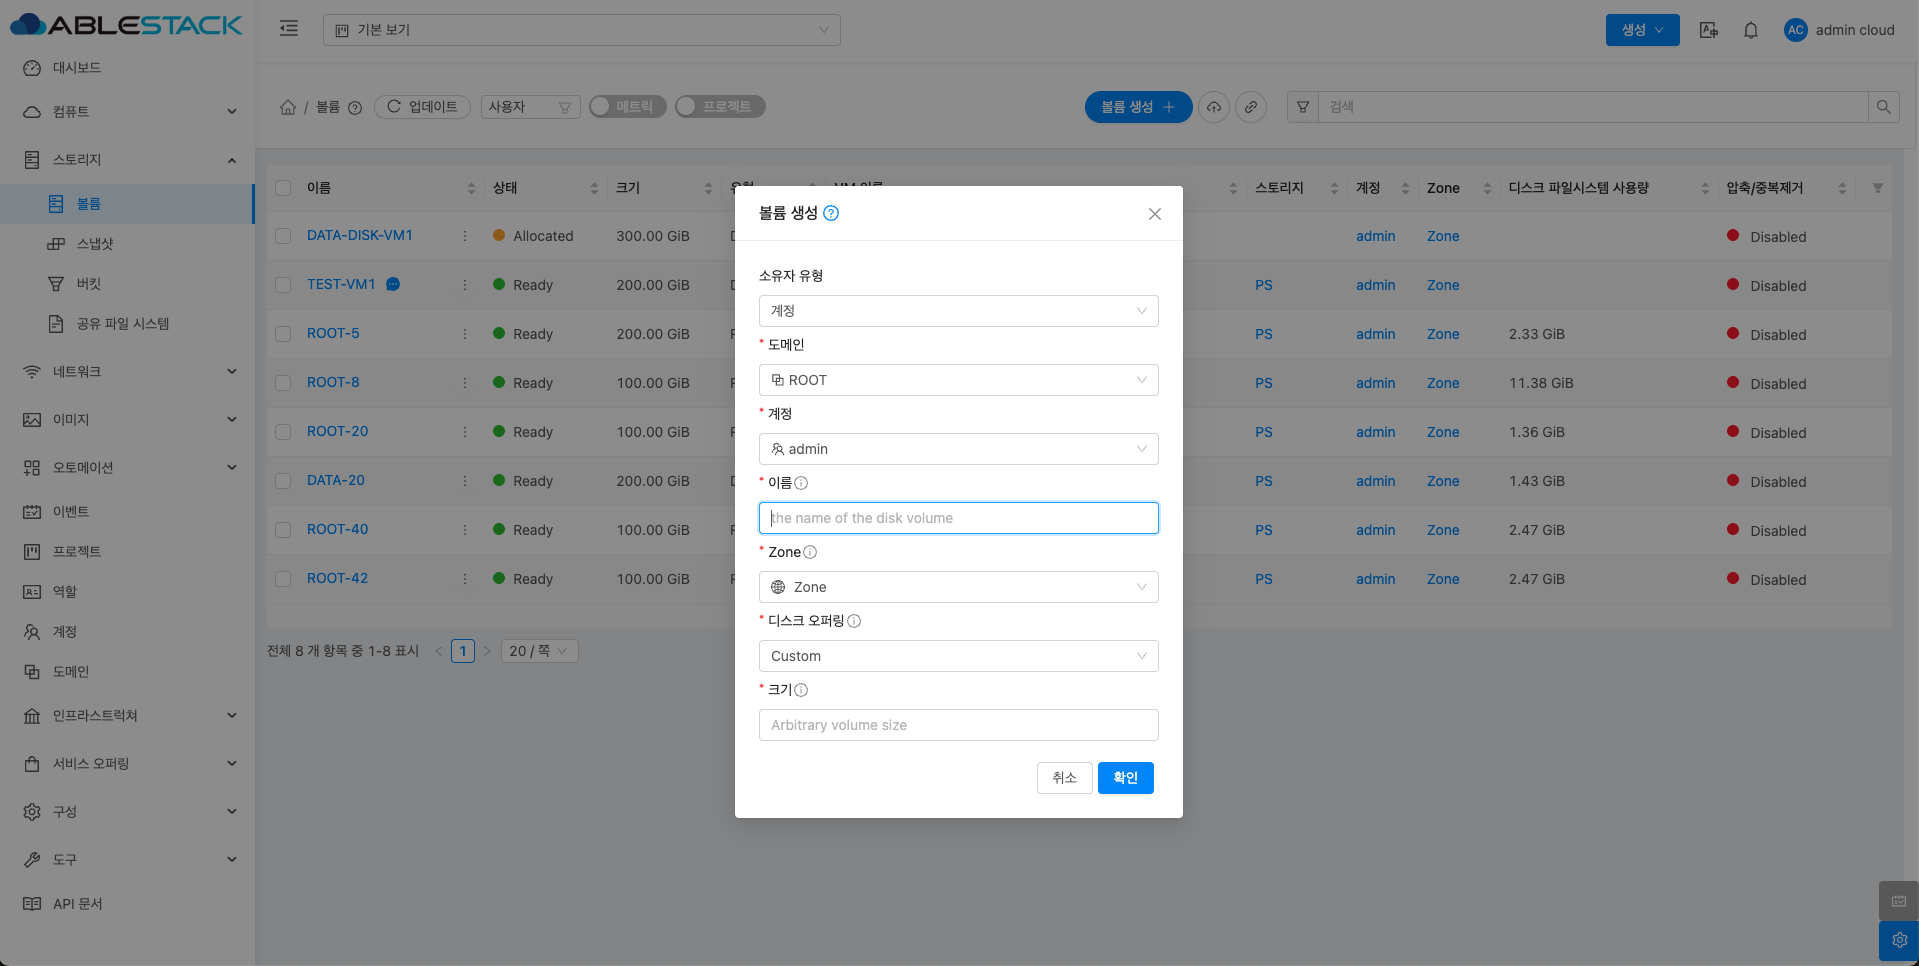Click help icon beside 볼륨 생성 title
Viewport: 1919px width, 966px height.
click(831, 213)
